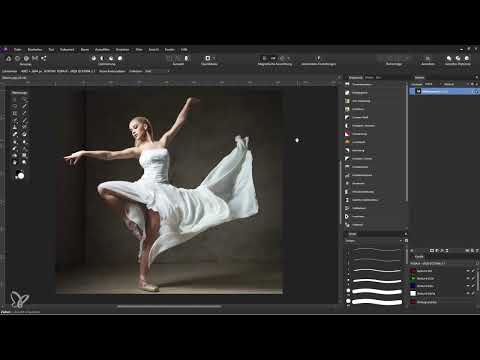Open the Ansicht menu
Viewport: 480px width, 360px height.
point(154,49)
